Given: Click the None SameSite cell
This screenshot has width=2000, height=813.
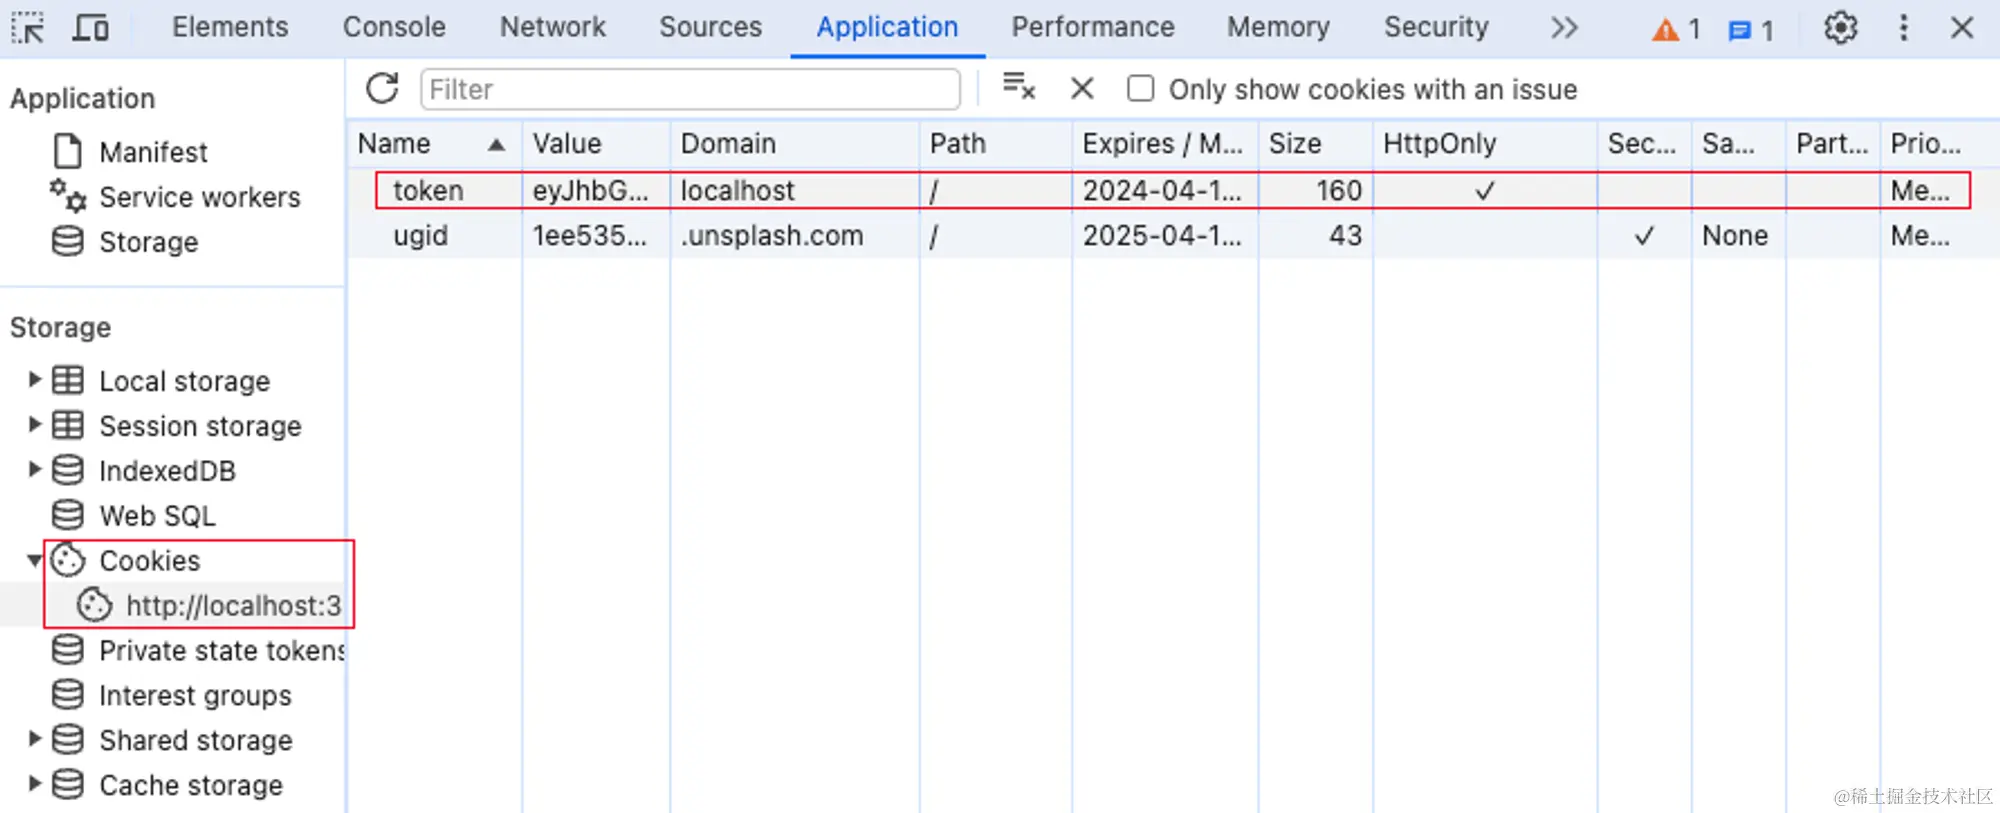Looking at the screenshot, I should [x=1735, y=236].
